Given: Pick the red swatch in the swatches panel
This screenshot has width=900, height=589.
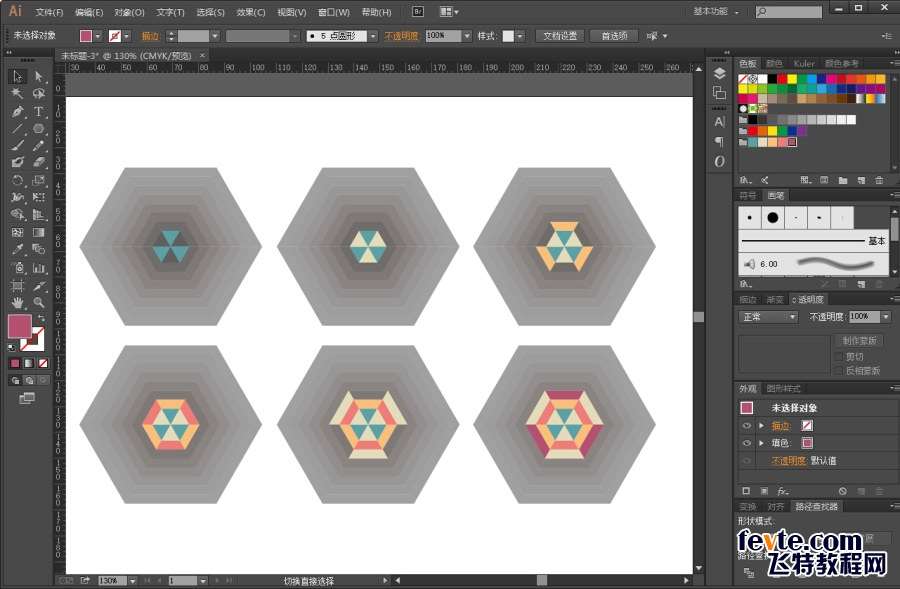Looking at the screenshot, I should (x=782, y=79).
